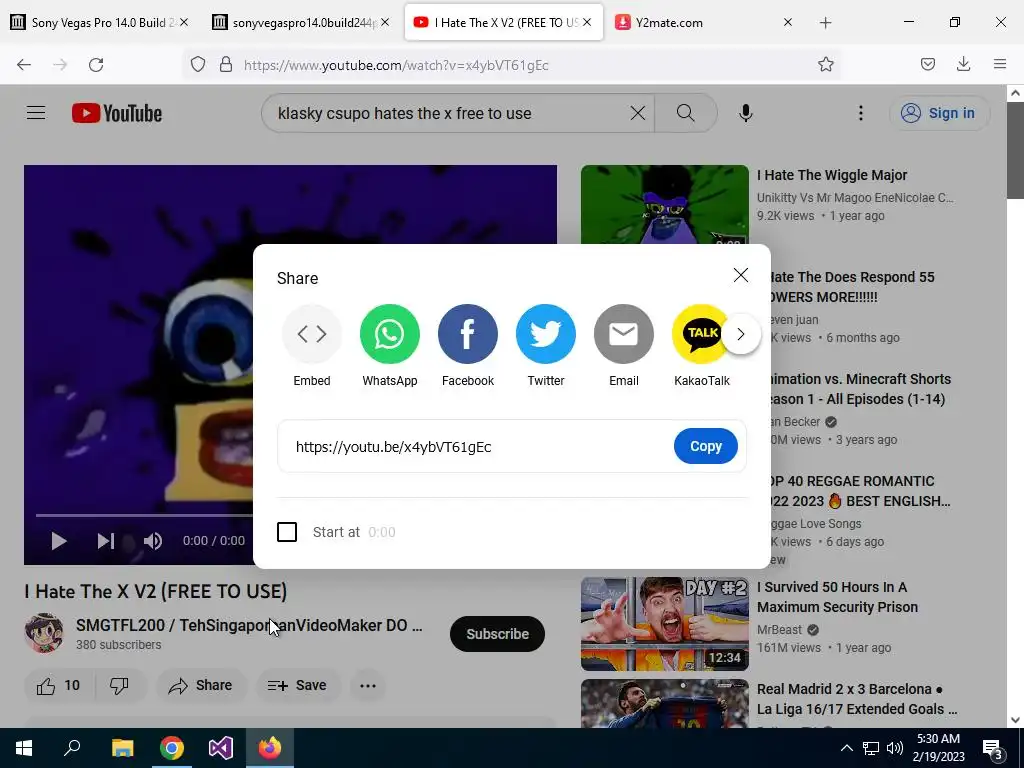Open SMGTFL200 channel avatar
Image resolution: width=1024 pixels, height=768 pixels.
[44, 632]
